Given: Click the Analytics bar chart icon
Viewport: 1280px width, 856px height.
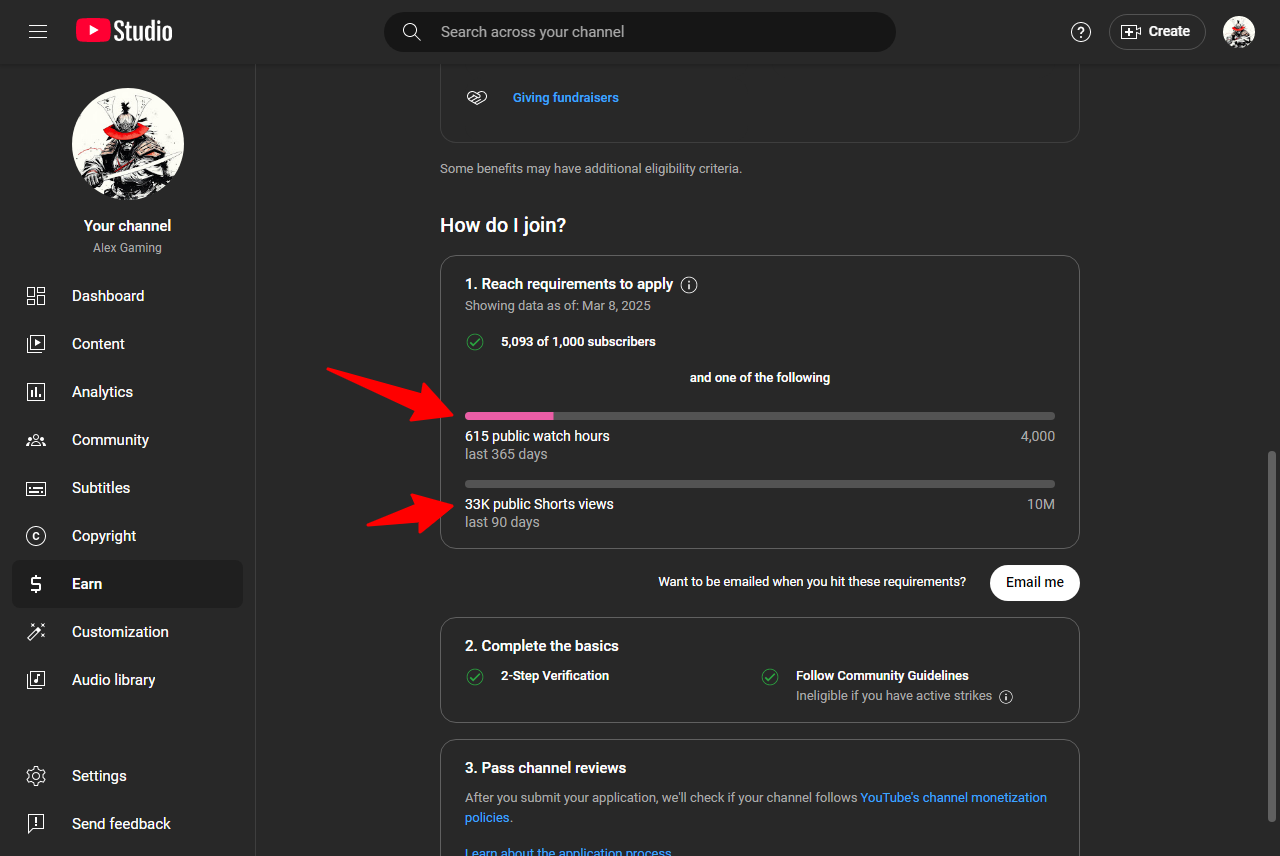Looking at the screenshot, I should point(36,392).
